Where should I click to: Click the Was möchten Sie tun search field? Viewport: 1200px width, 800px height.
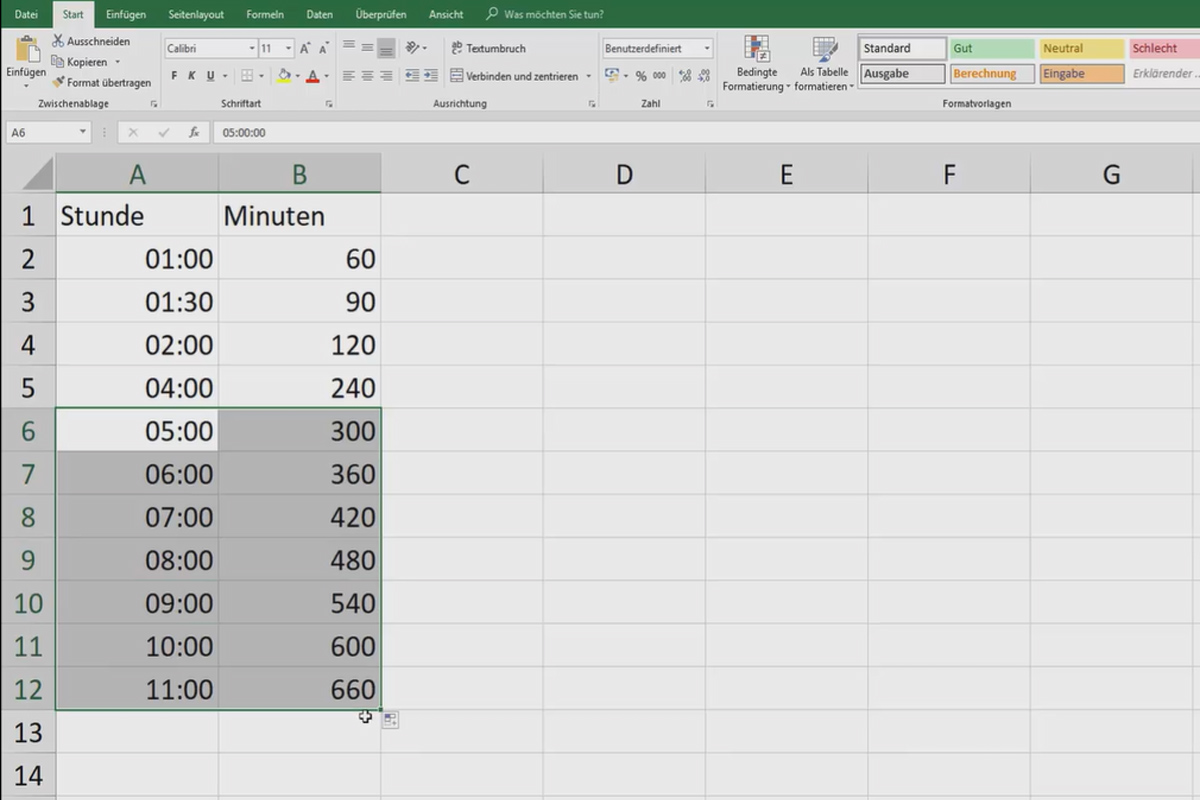(553, 14)
